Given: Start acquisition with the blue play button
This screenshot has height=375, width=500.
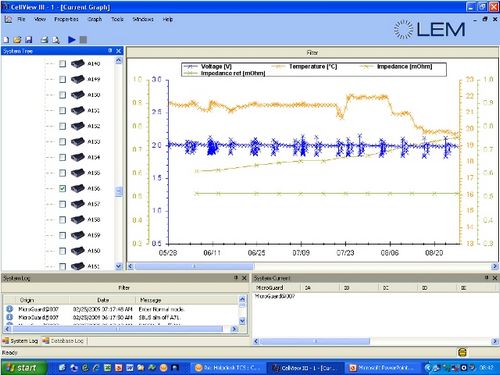Looking at the screenshot, I should pos(72,40).
